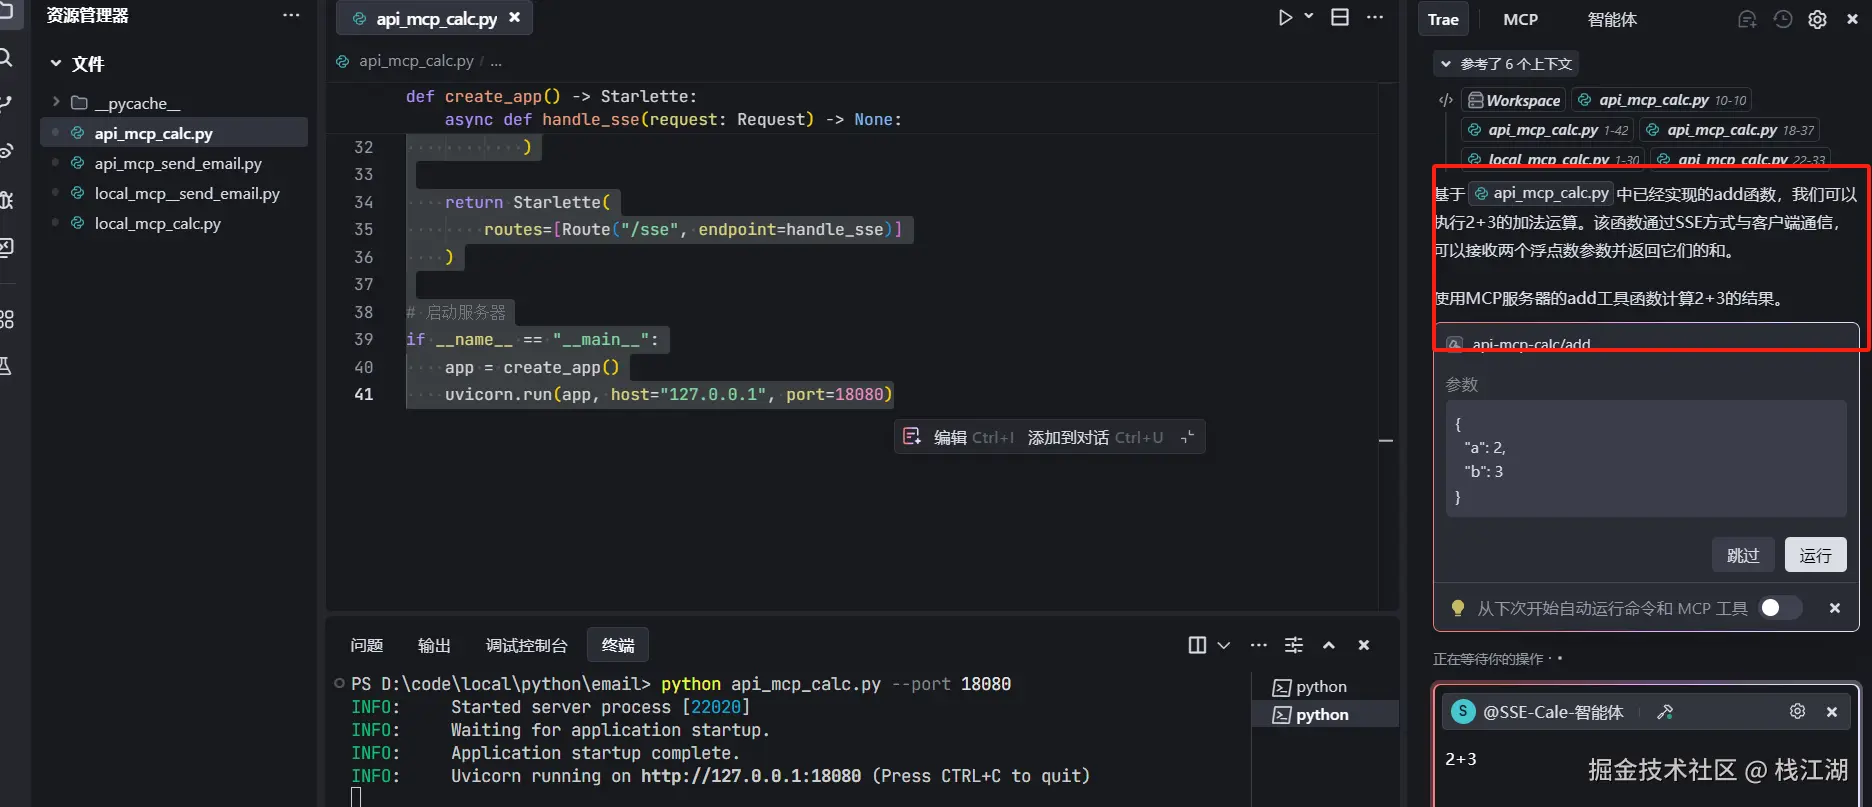Open Trae panel settings gear
The height and width of the screenshot is (807, 1872).
1817,20
